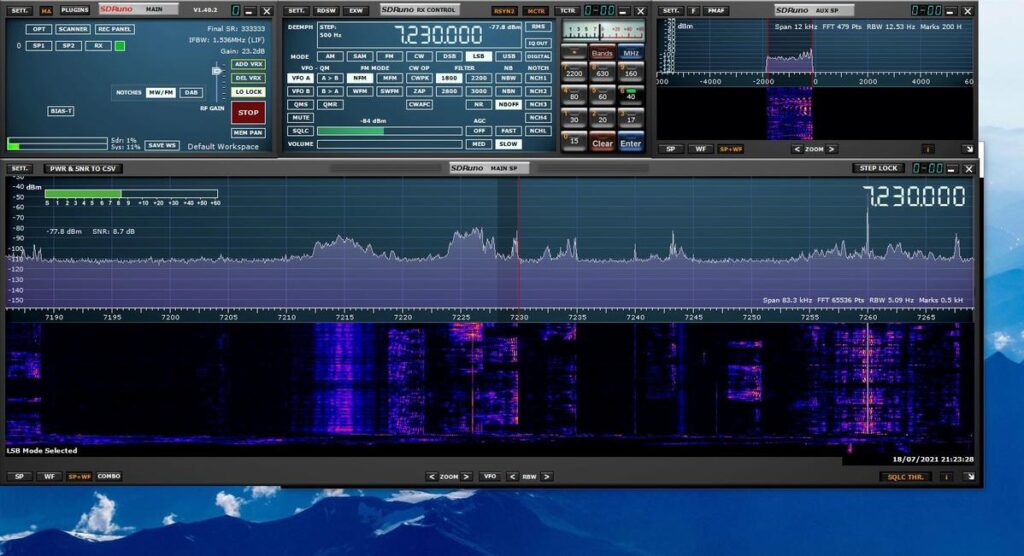Image resolution: width=1024 pixels, height=556 pixels.
Task: Toggle the BIAS-T option
Action: [61, 111]
